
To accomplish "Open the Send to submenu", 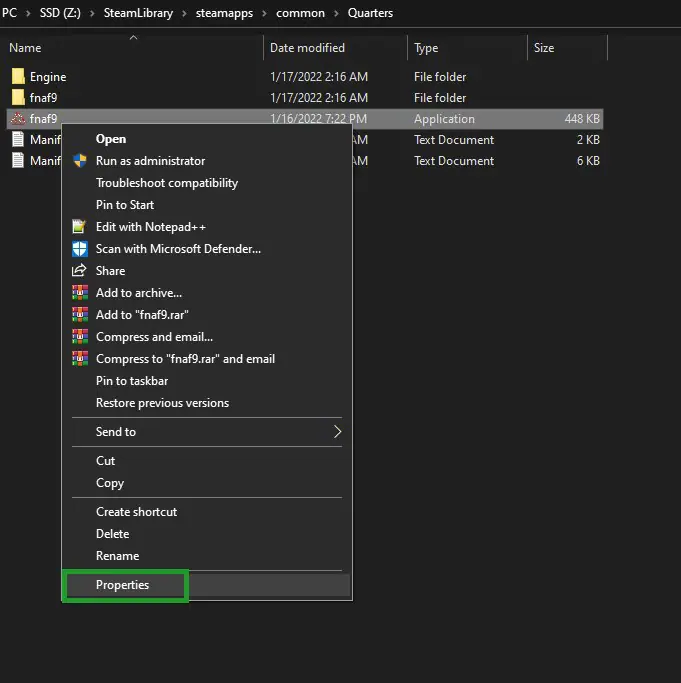I will 207,432.
